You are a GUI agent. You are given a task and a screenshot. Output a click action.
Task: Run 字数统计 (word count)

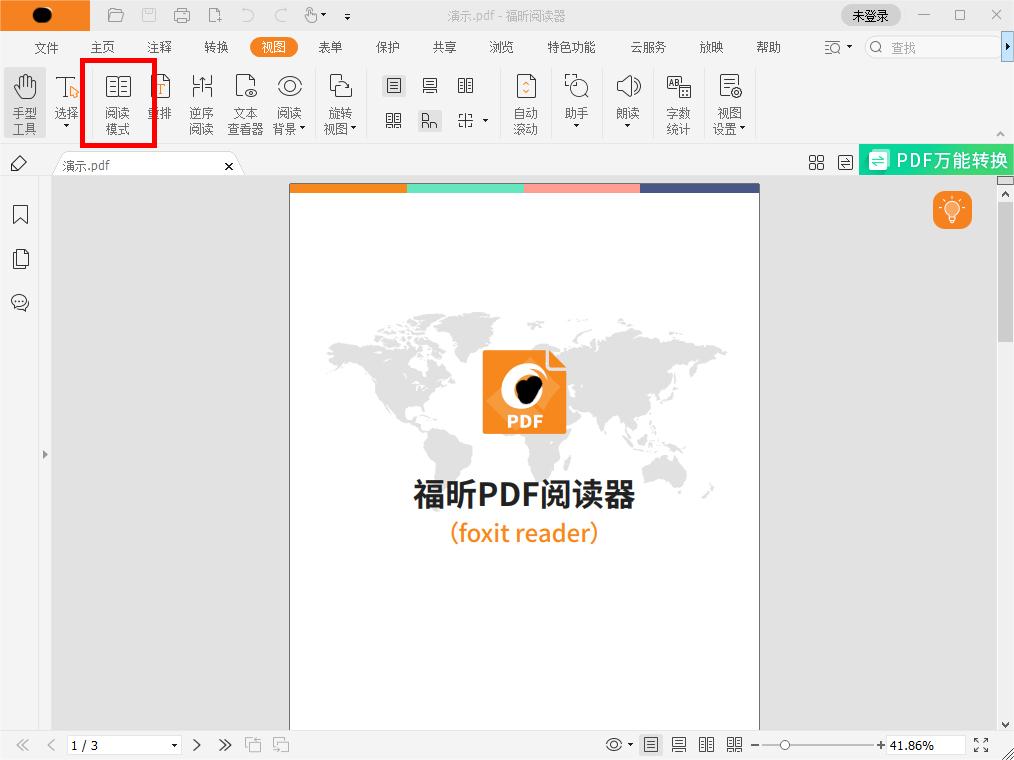tap(679, 102)
